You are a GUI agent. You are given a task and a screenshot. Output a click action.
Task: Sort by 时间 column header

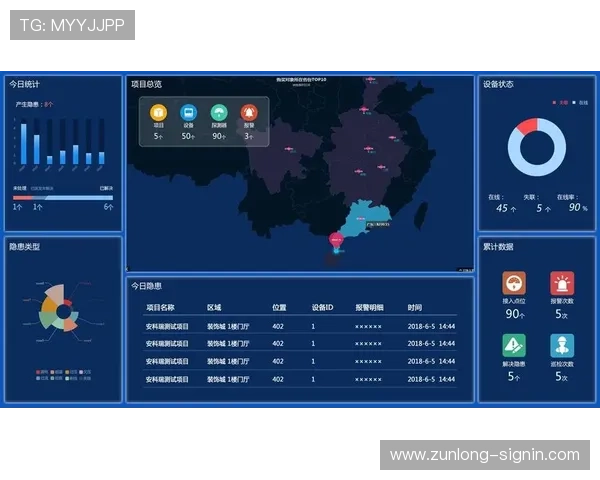414,307
